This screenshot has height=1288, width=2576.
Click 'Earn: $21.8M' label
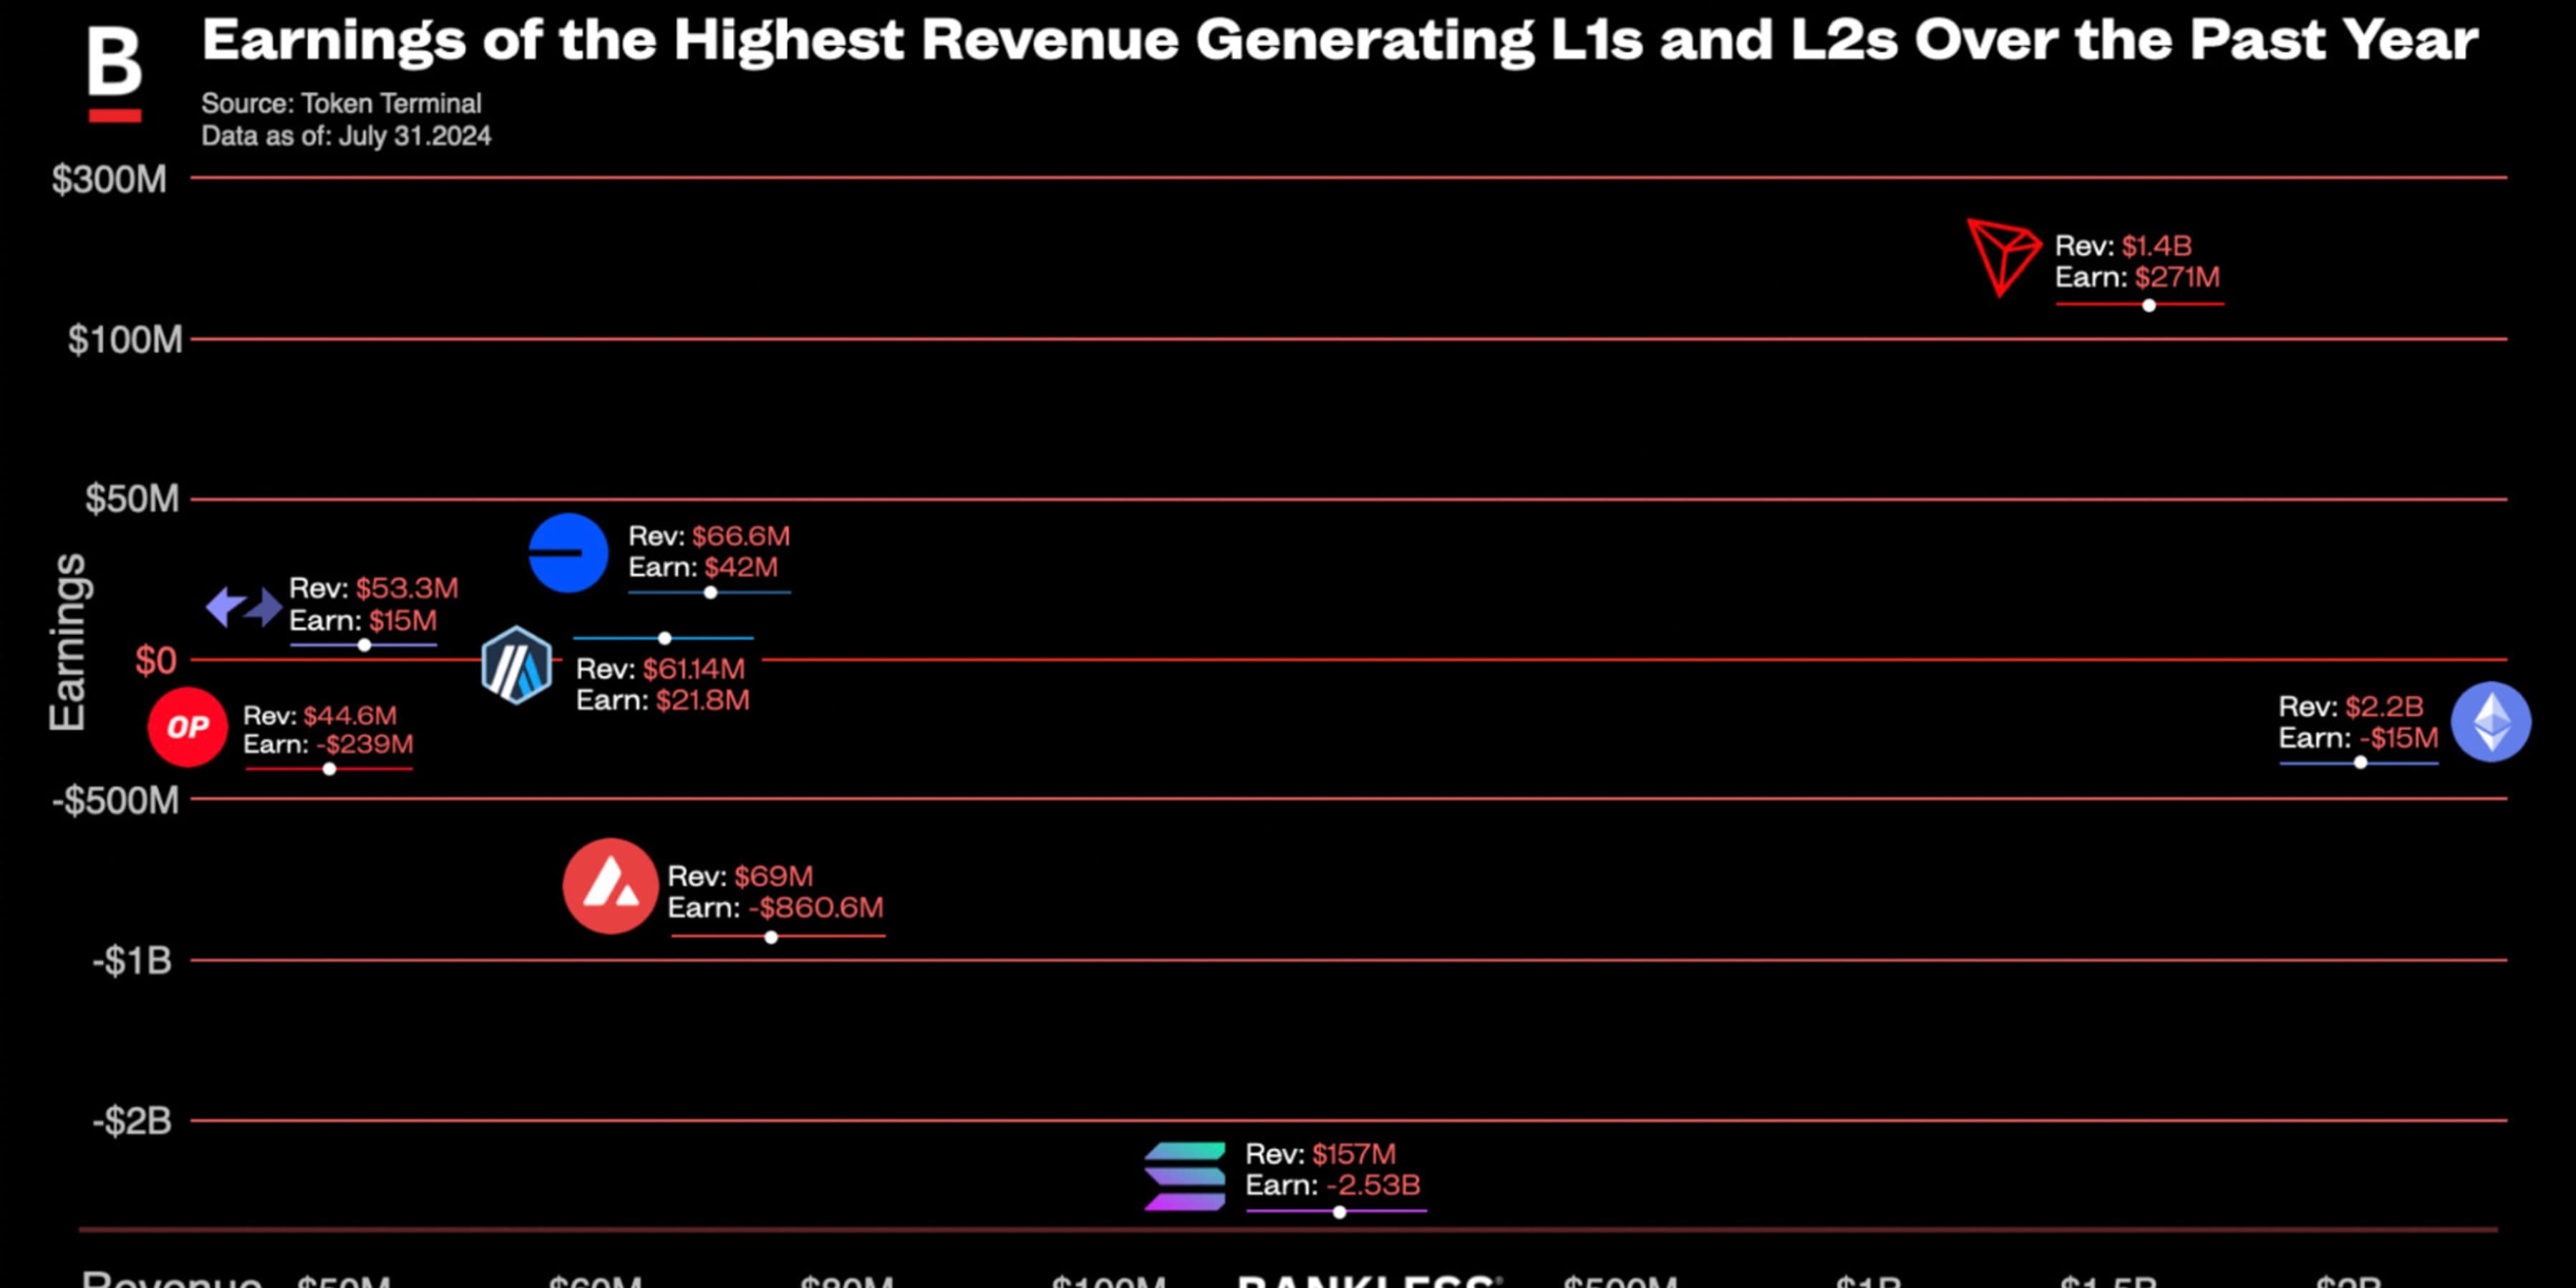pyautogui.click(x=663, y=700)
